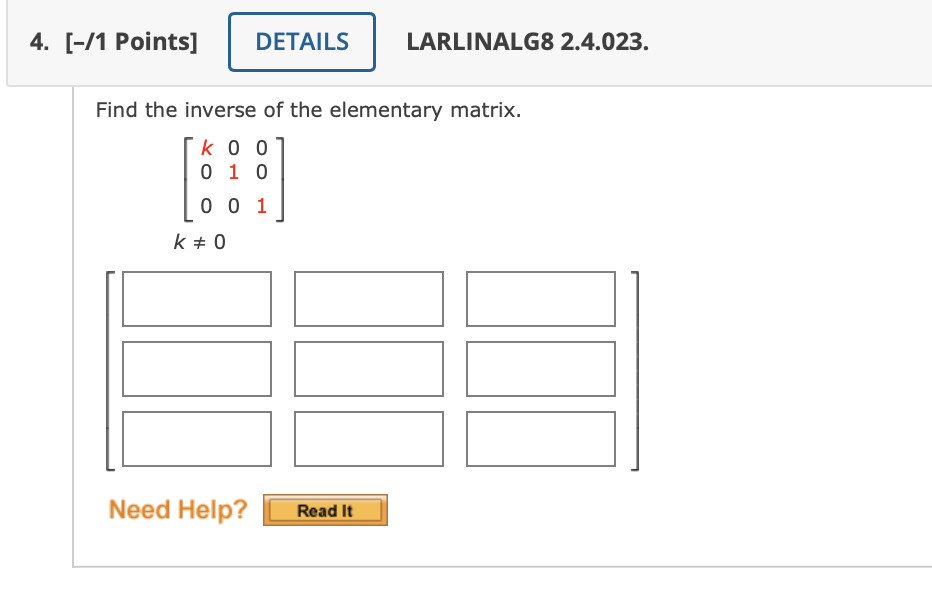Image resolution: width=932 pixels, height=610 pixels.
Task: Click the k ≠ 0 condition text
Action: tap(199, 242)
